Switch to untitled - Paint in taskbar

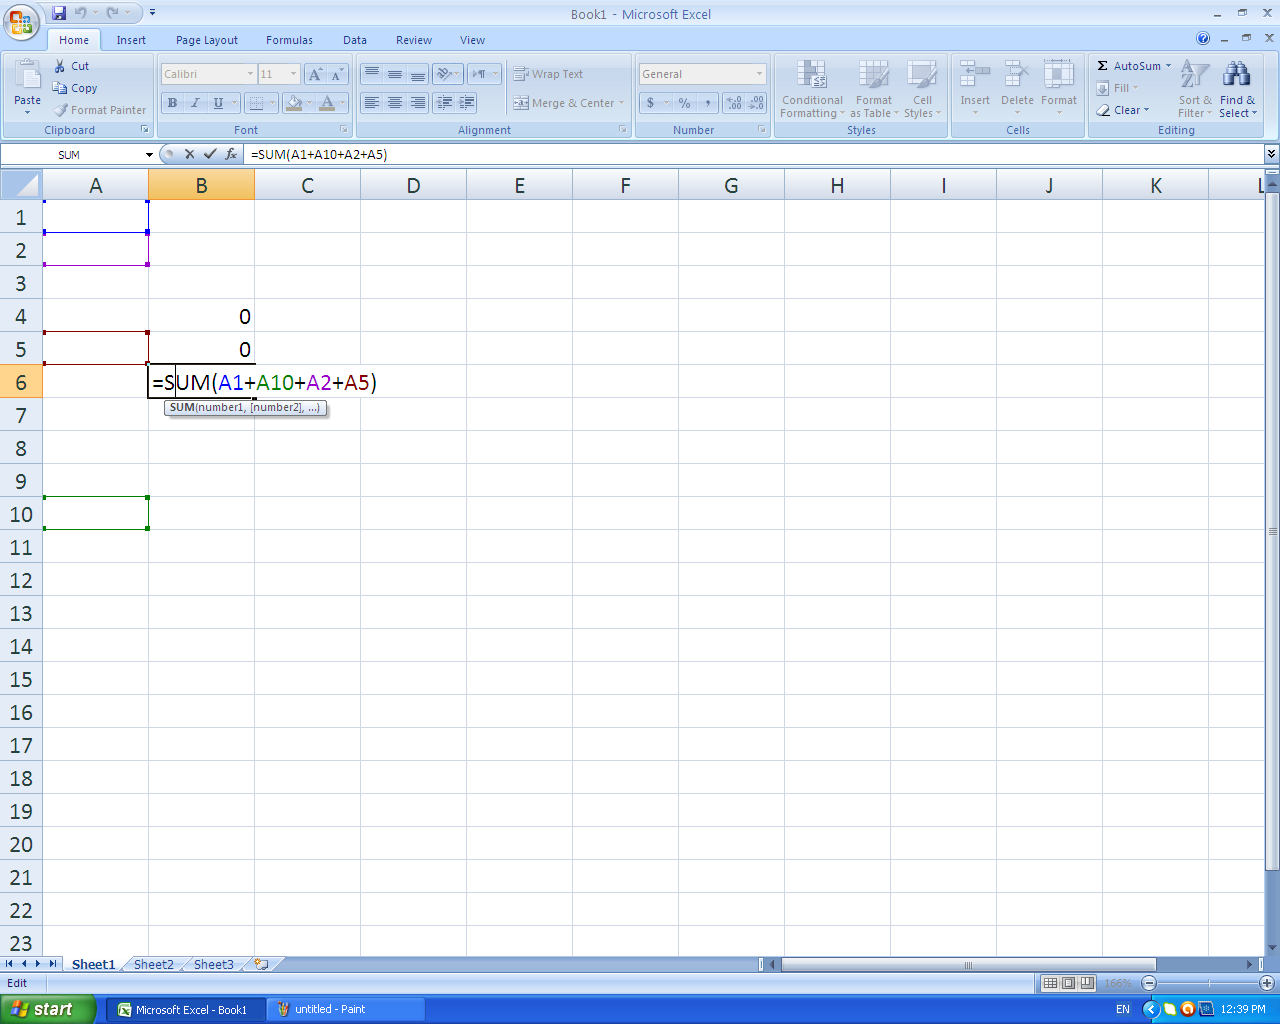[346, 1009]
